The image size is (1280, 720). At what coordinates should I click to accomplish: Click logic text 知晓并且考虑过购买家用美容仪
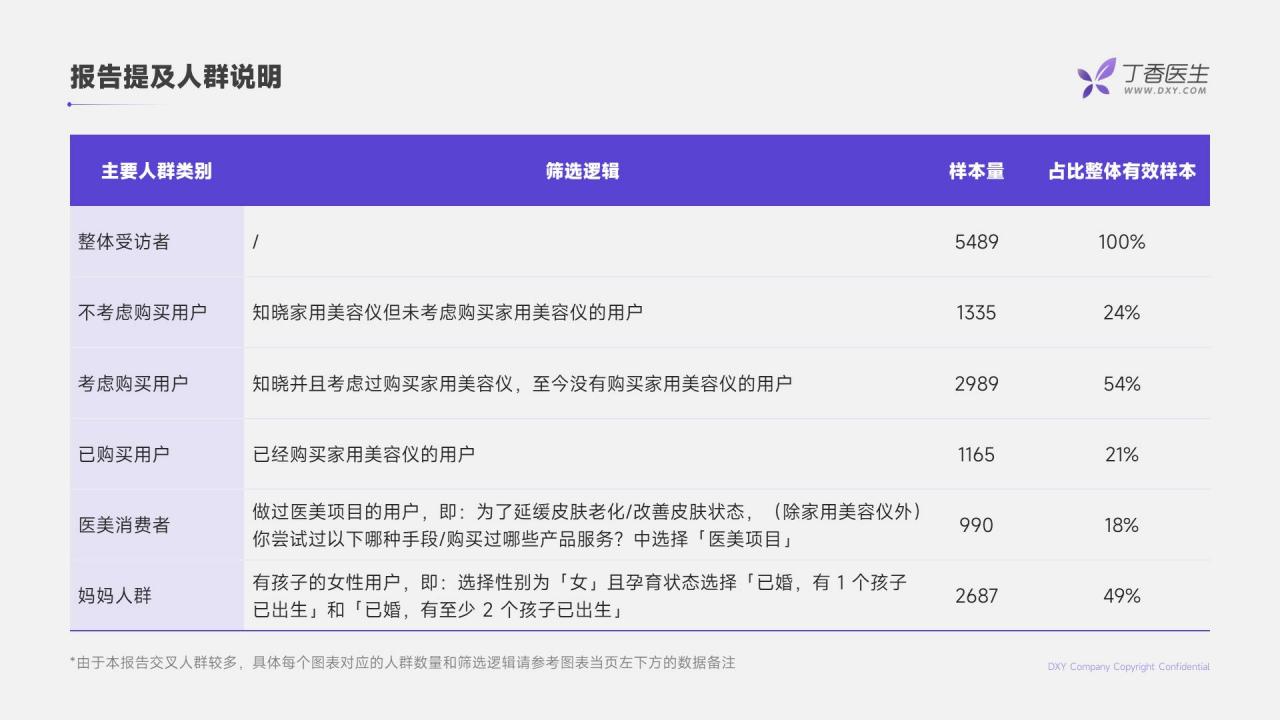coord(522,383)
